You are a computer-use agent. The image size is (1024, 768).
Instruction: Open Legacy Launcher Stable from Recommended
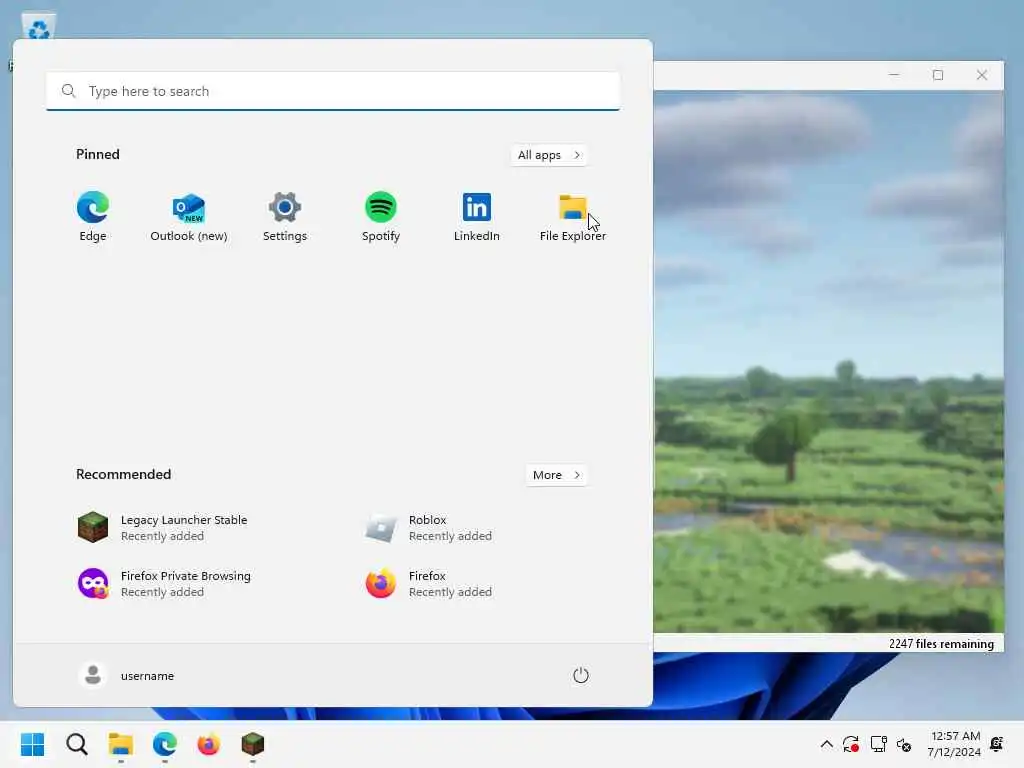(163, 528)
